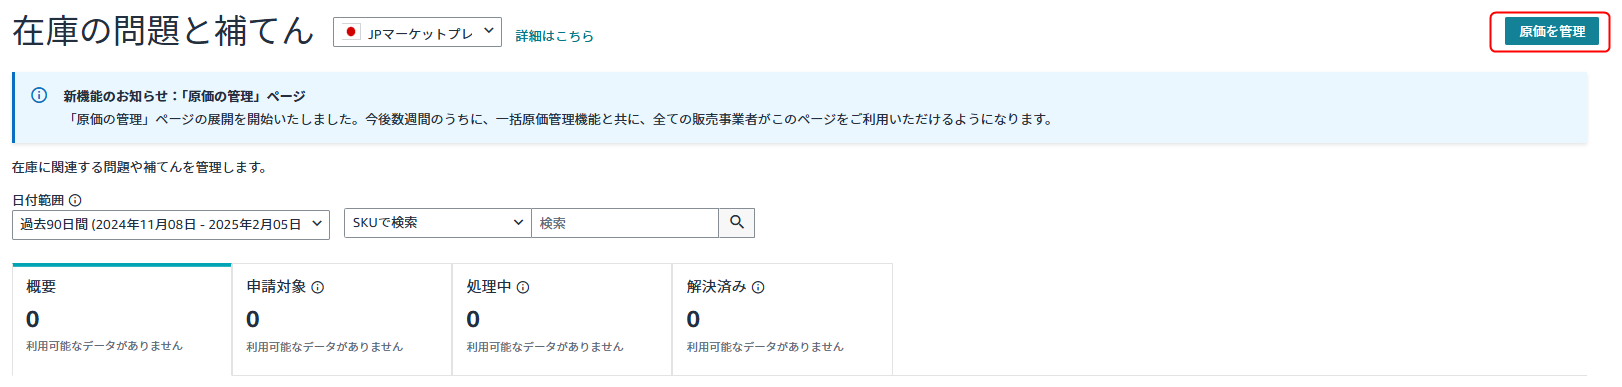Open the SKUで検索 search type dropdown
Image resolution: width=1622 pixels, height=387 pixels.
click(438, 223)
